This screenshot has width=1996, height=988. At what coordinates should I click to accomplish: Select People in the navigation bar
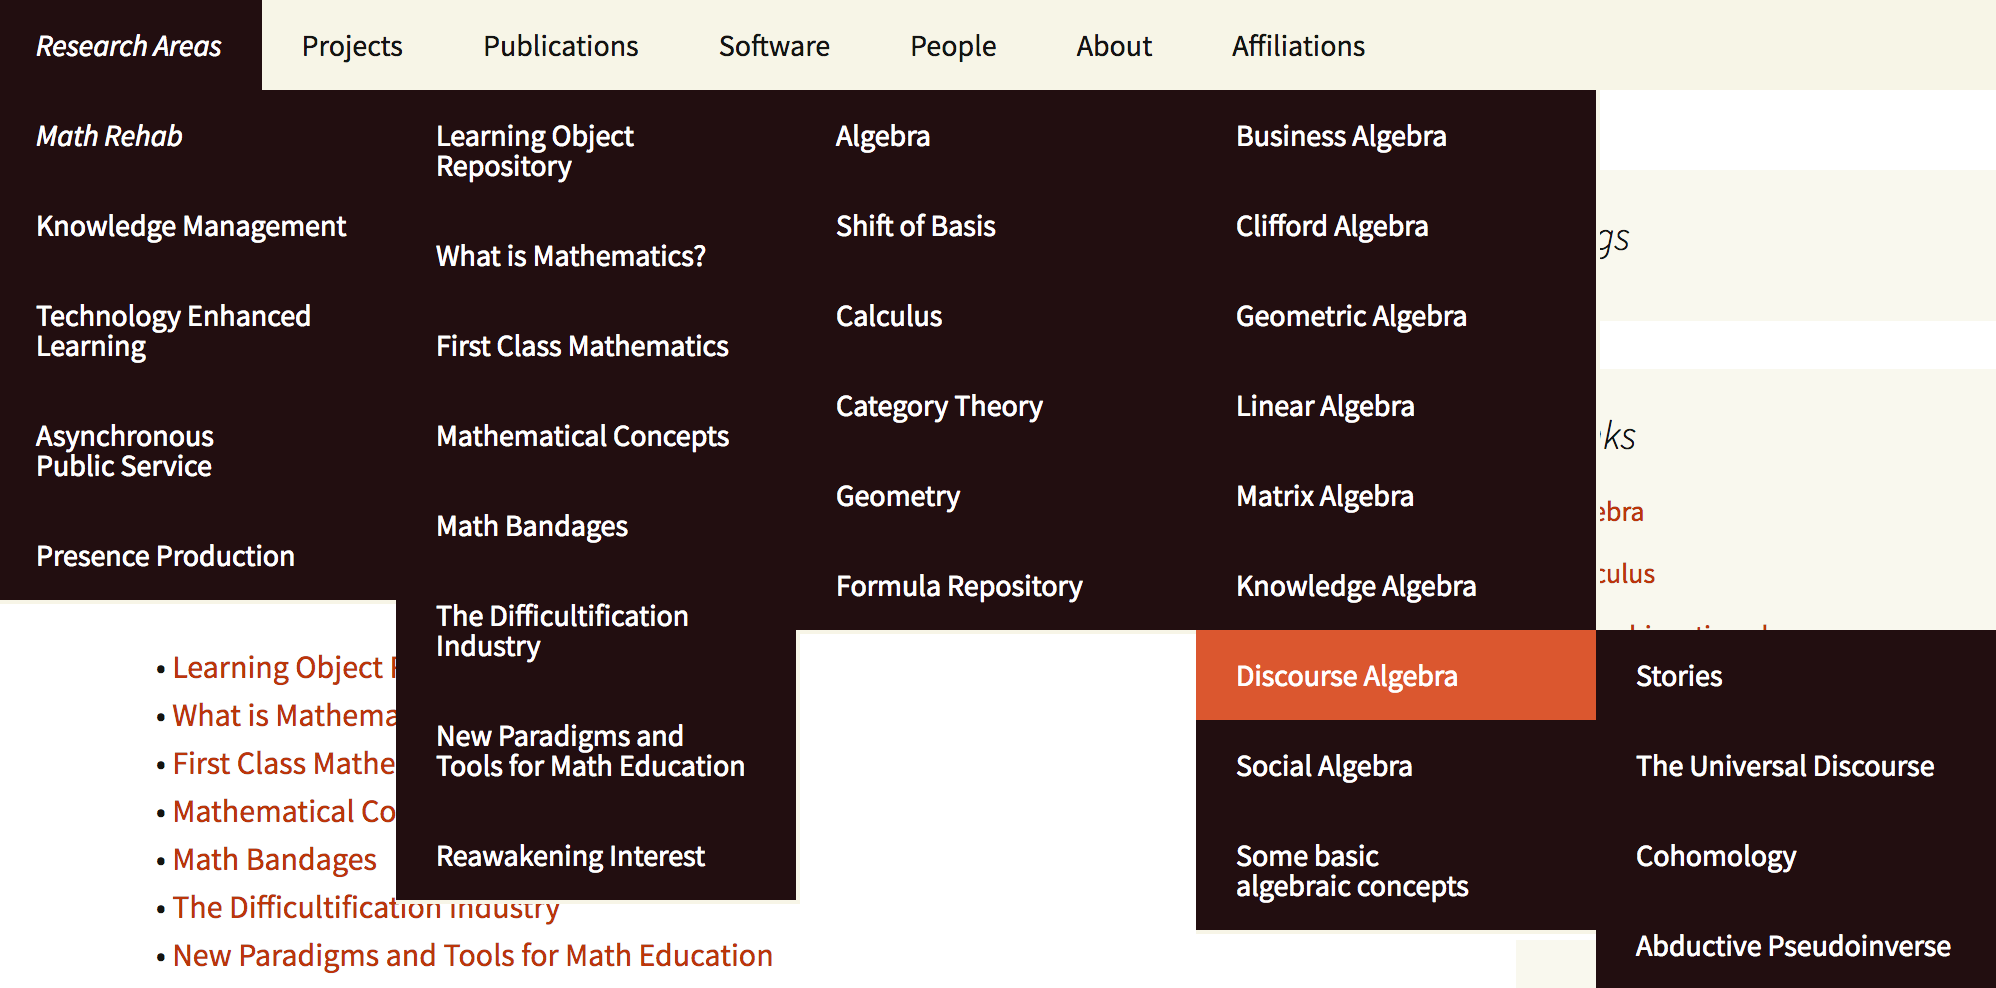coord(953,46)
